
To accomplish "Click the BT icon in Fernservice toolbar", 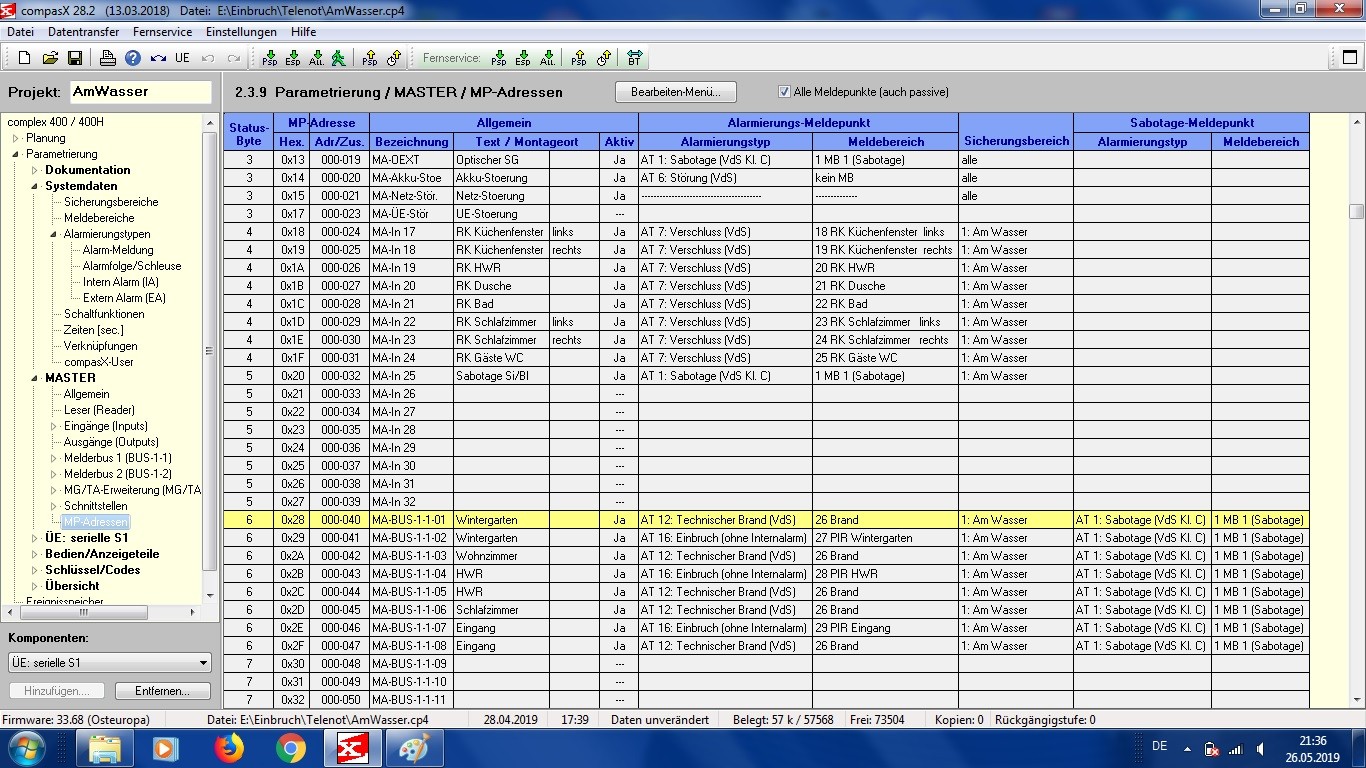I will pyautogui.click(x=634, y=58).
